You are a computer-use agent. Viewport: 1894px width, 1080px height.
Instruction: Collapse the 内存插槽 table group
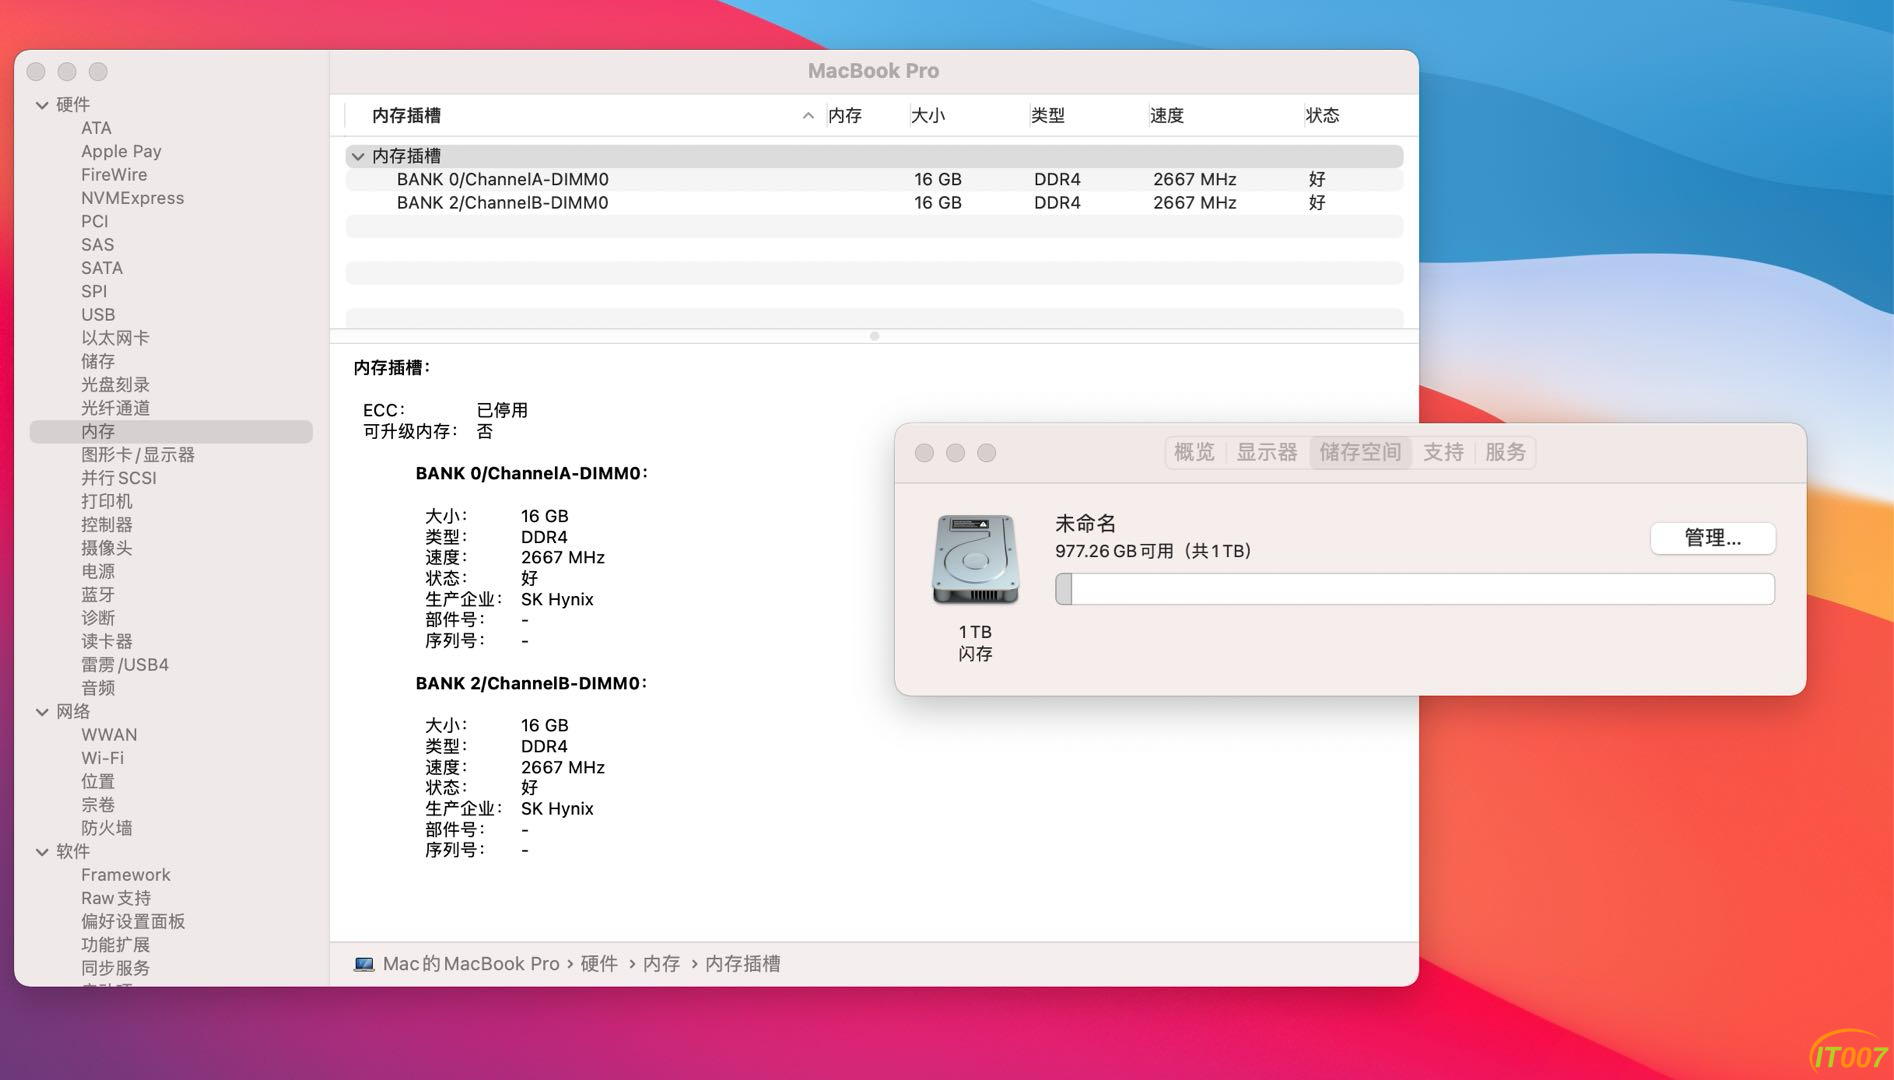click(358, 156)
